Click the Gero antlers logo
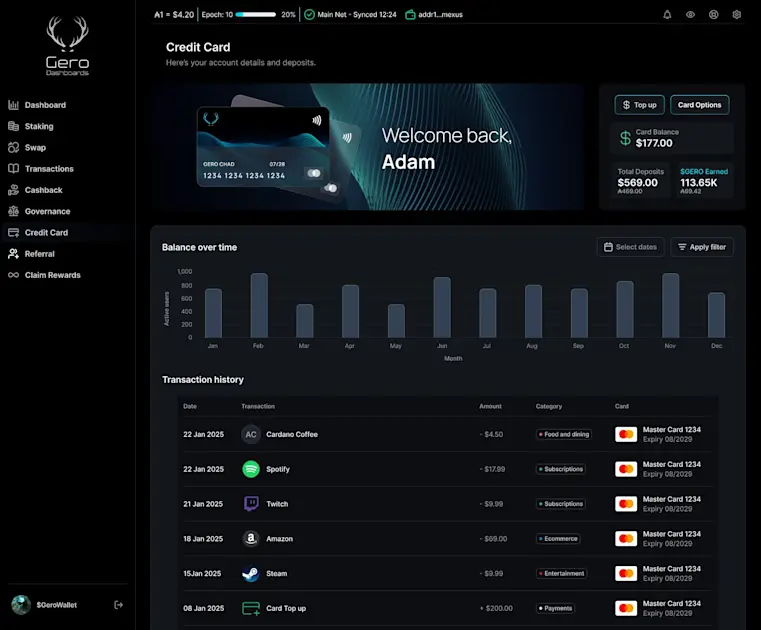The height and width of the screenshot is (630, 761). [x=67, y=34]
